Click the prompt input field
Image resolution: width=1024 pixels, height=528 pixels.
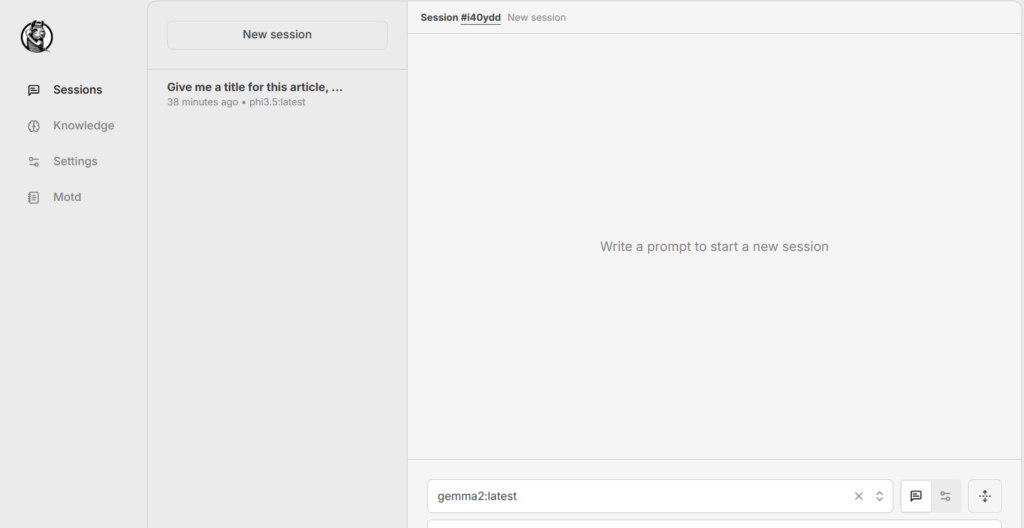[x=714, y=523]
